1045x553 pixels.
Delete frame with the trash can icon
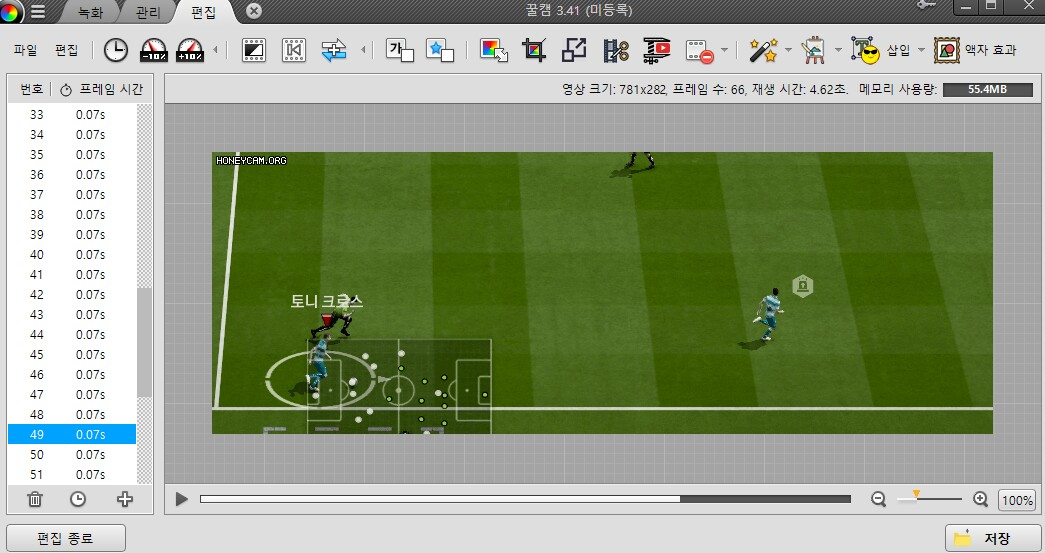[35, 499]
